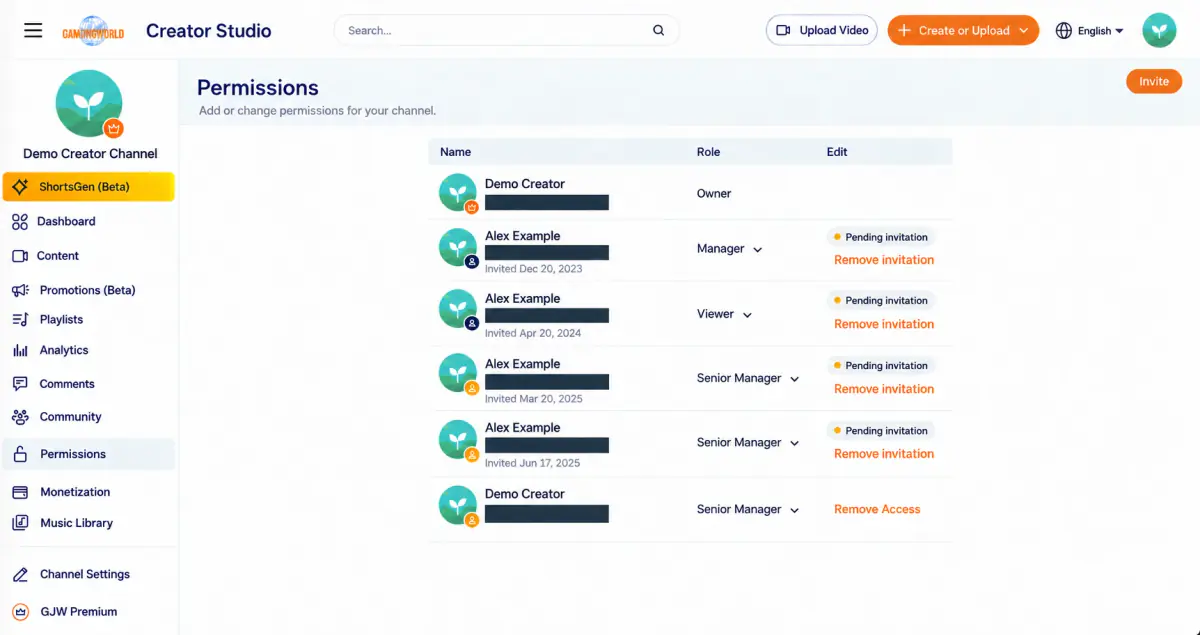Open Content in the sidebar
Viewport: 1200px width, 635px height.
tap(57, 256)
